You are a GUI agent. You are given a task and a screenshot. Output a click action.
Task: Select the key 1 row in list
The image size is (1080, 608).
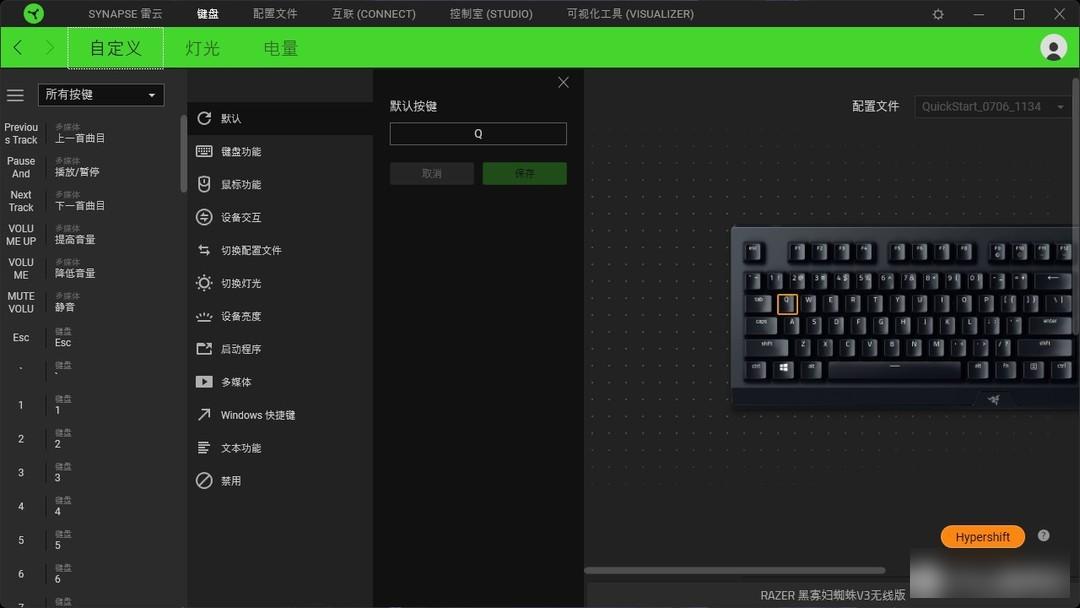tap(92, 405)
